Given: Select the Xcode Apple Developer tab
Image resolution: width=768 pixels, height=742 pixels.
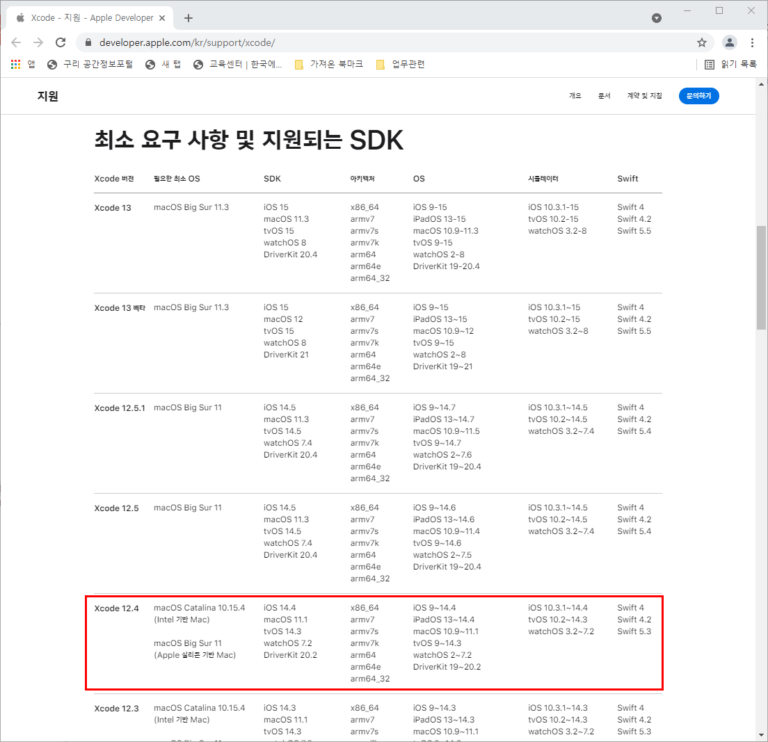Looking at the screenshot, I should click(x=90, y=18).
